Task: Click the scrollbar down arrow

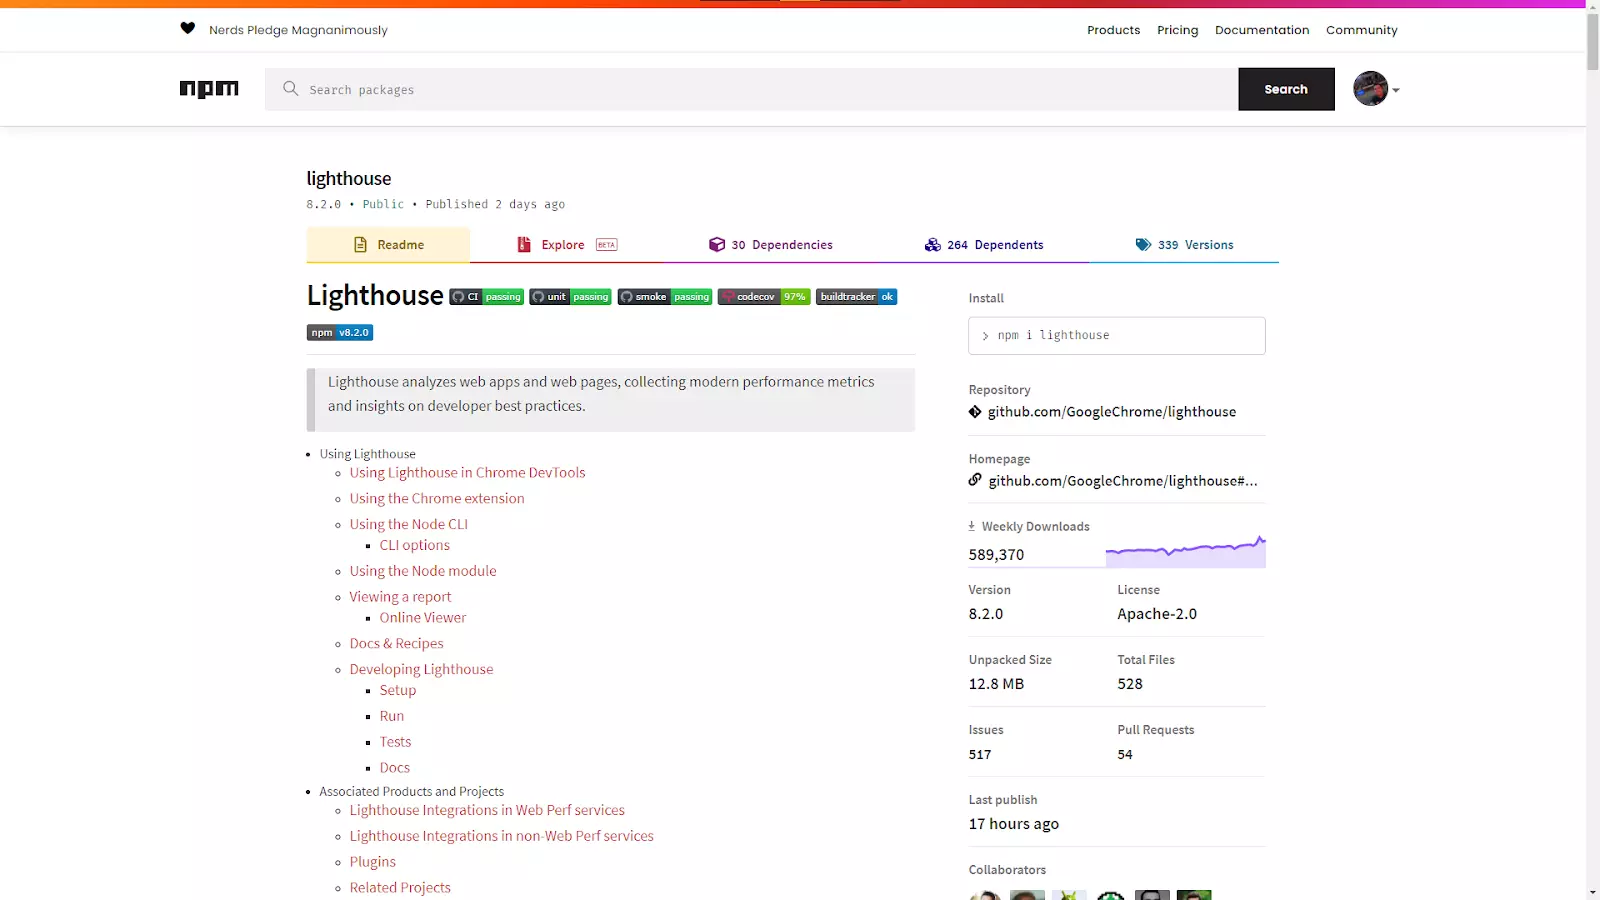Action: [x=1592, y=892]
